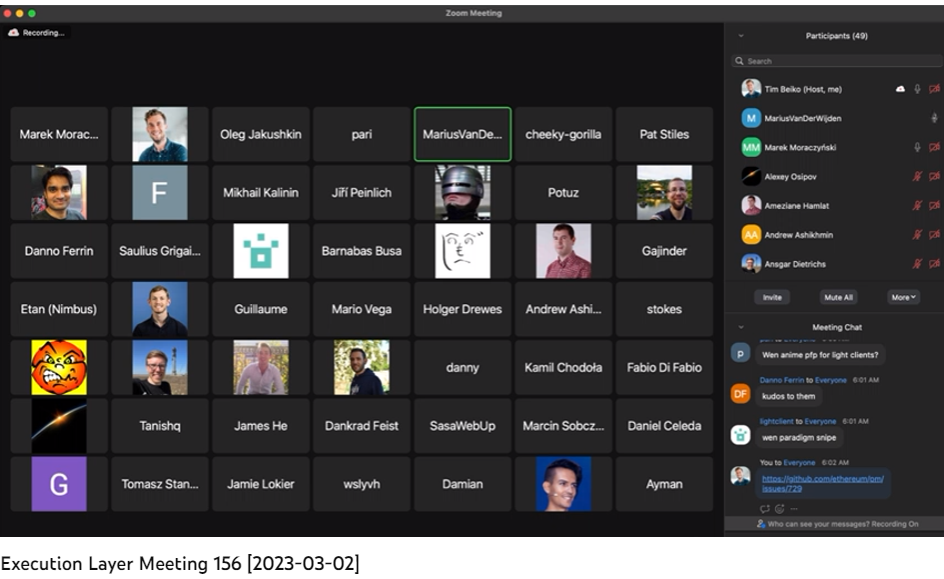Open the three-dot options under chat message
944x579 pixels.
794,508
